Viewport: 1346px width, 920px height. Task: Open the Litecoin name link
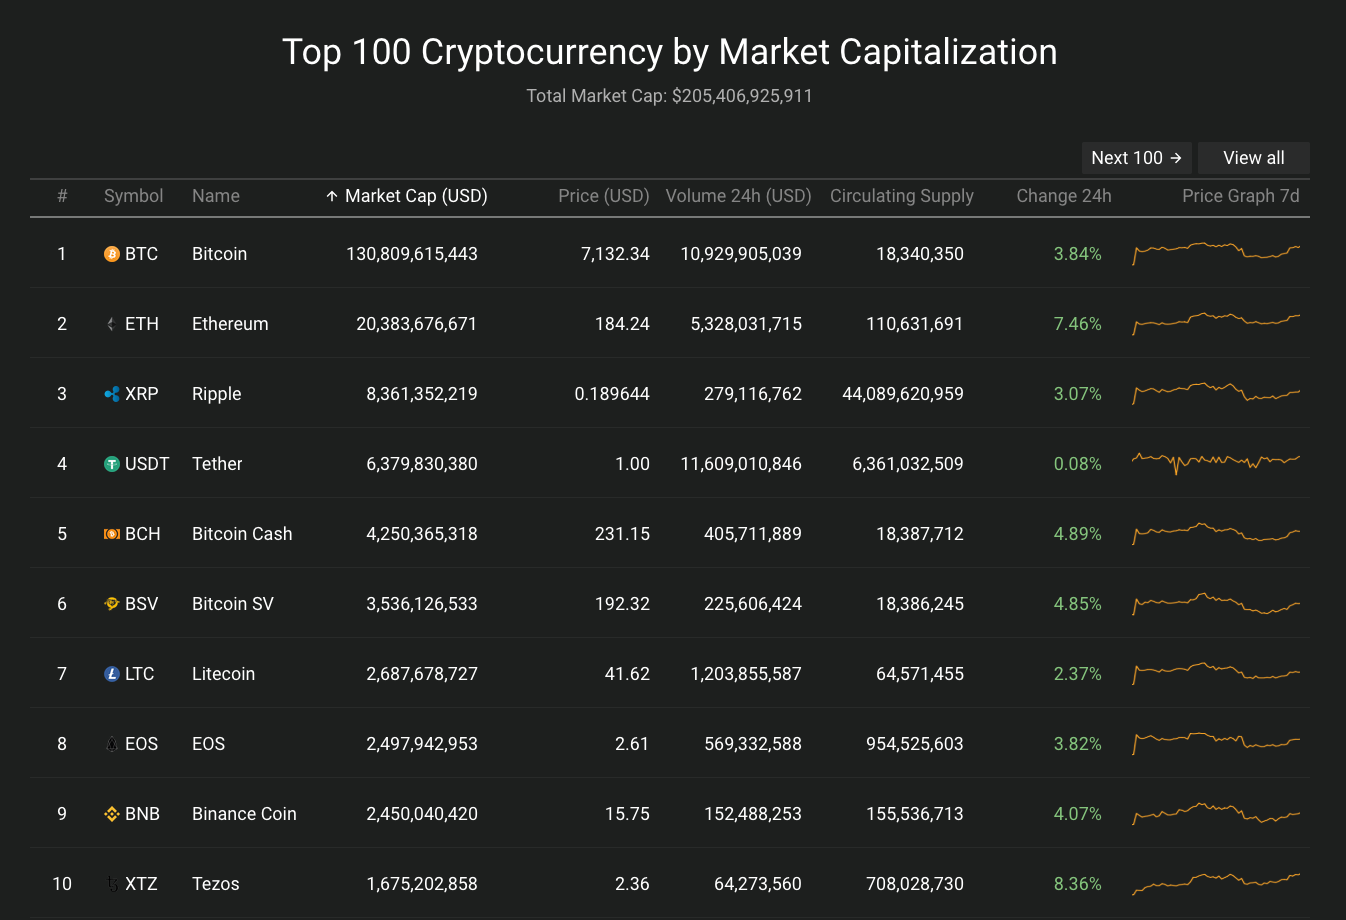tap(223, 674)
